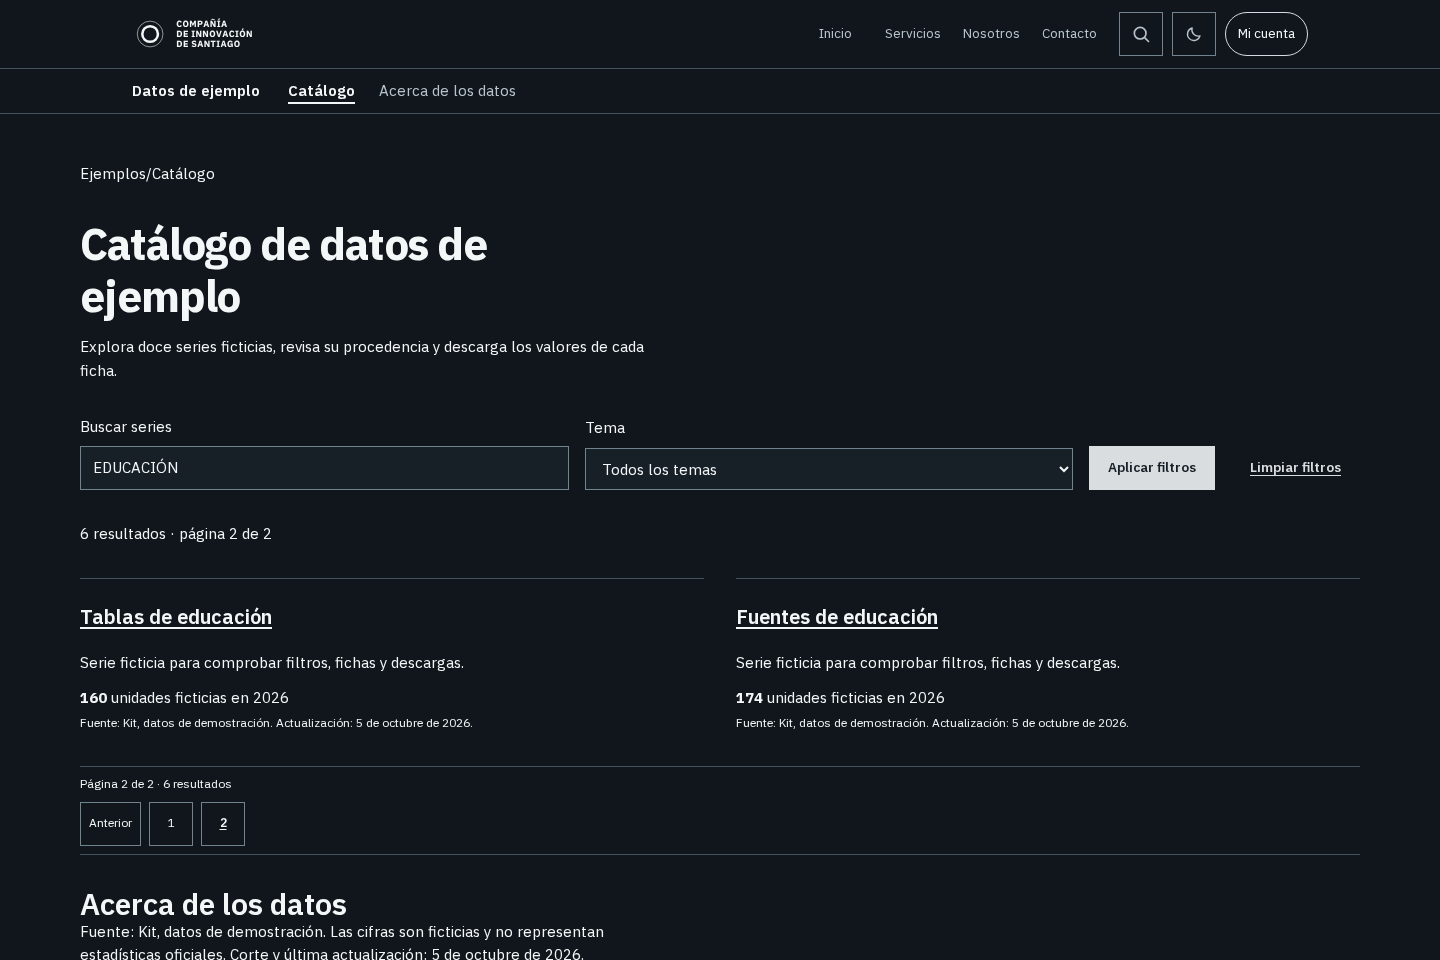This screenshot has width=1440, height=960.
Task: Click the 'Buscar series' field label
Action: [126, 427]
